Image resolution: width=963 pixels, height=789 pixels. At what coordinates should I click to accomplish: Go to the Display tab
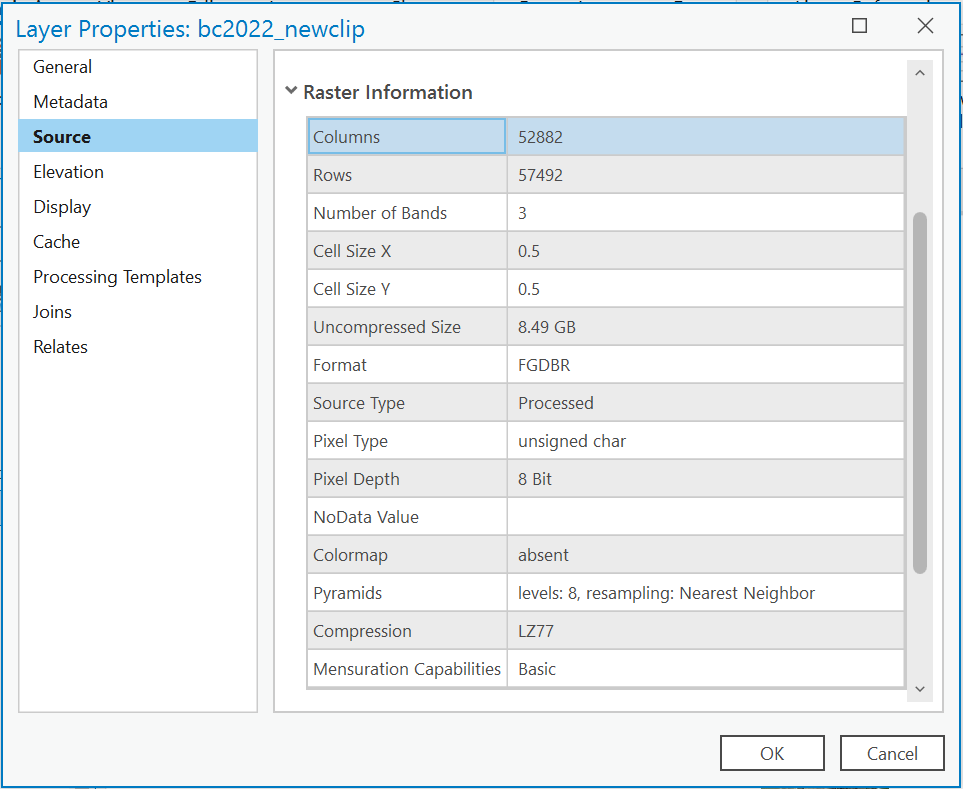click(62, 207)
